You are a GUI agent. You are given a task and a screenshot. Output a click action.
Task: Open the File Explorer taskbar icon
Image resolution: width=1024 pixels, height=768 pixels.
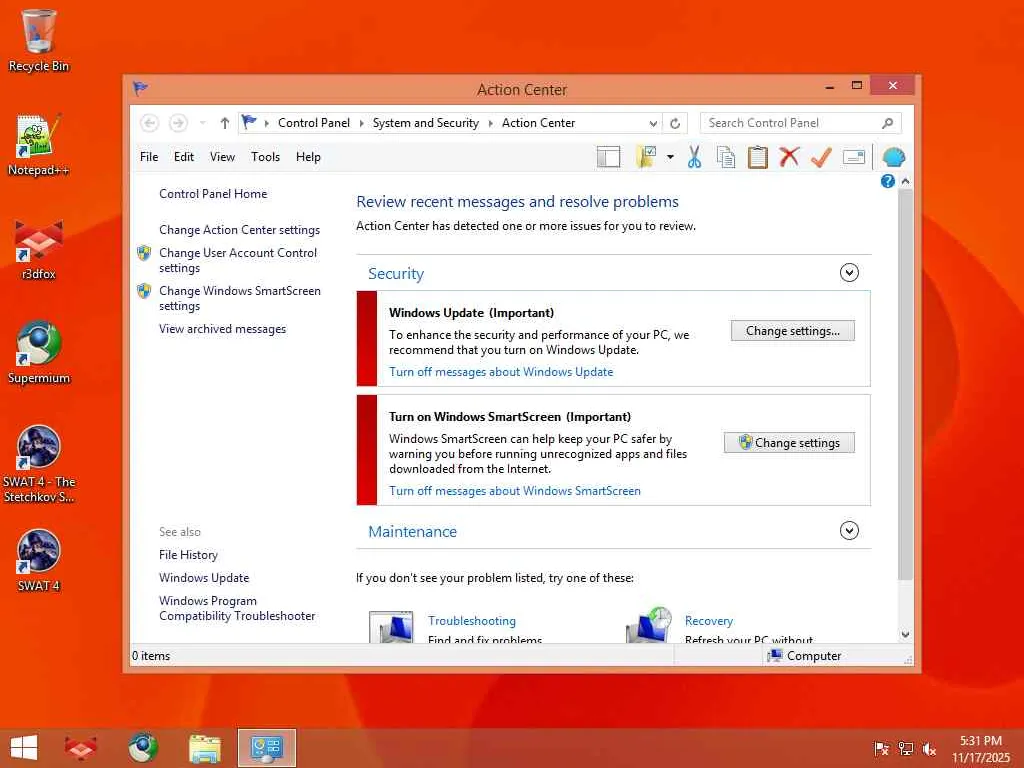coord(204,748)
